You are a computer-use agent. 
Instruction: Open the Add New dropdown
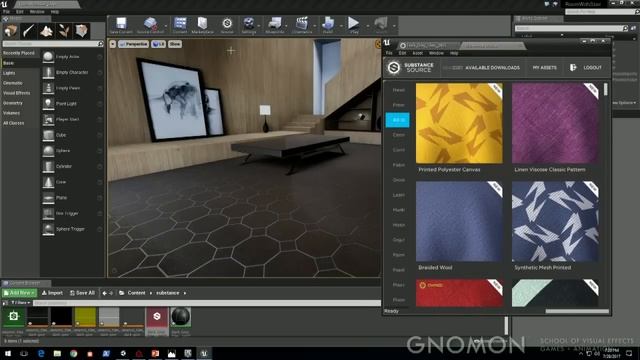[x=19, y=293]
